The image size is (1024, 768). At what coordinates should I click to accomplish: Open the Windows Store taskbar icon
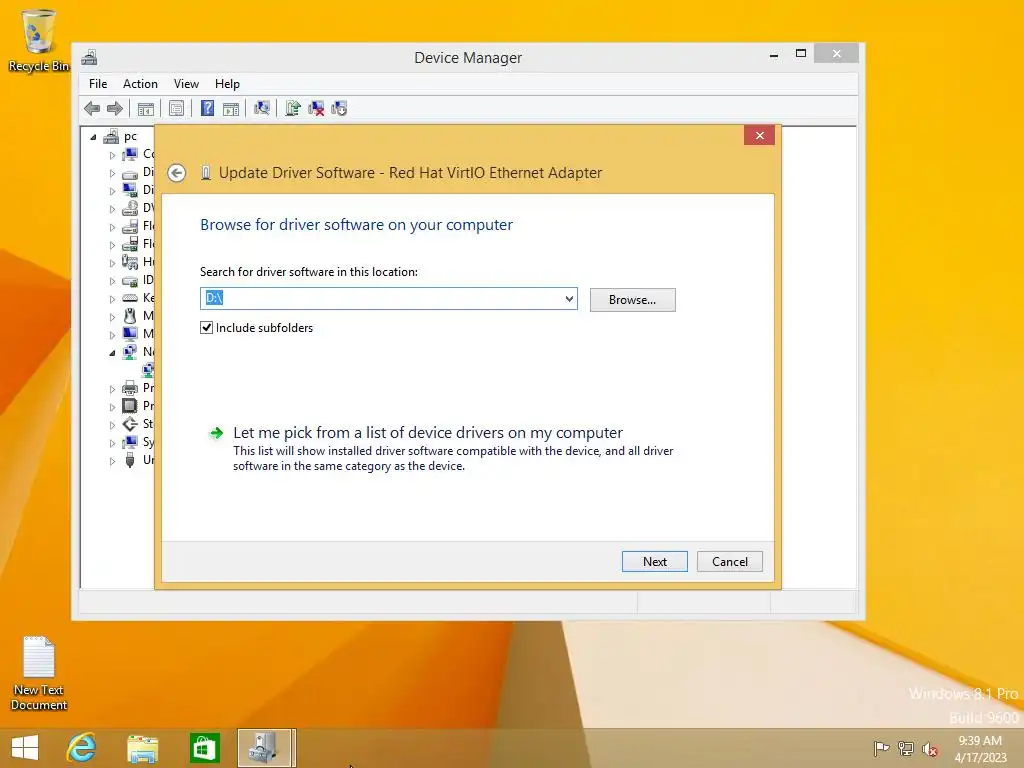click(x=204, y=748)
